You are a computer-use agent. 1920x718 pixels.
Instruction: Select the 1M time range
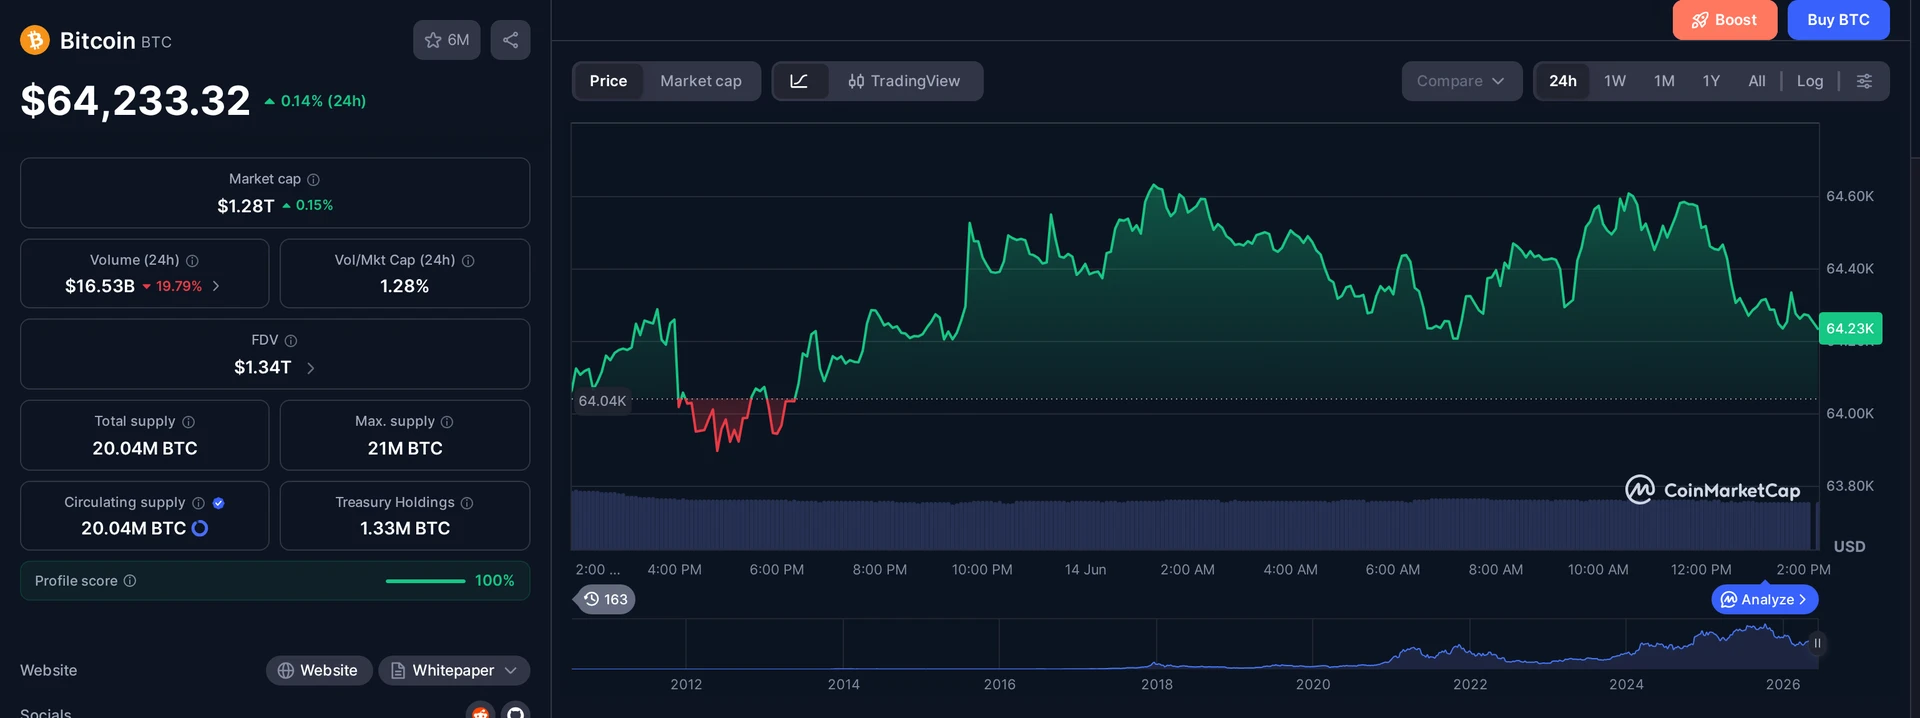tap(1664, 81)
